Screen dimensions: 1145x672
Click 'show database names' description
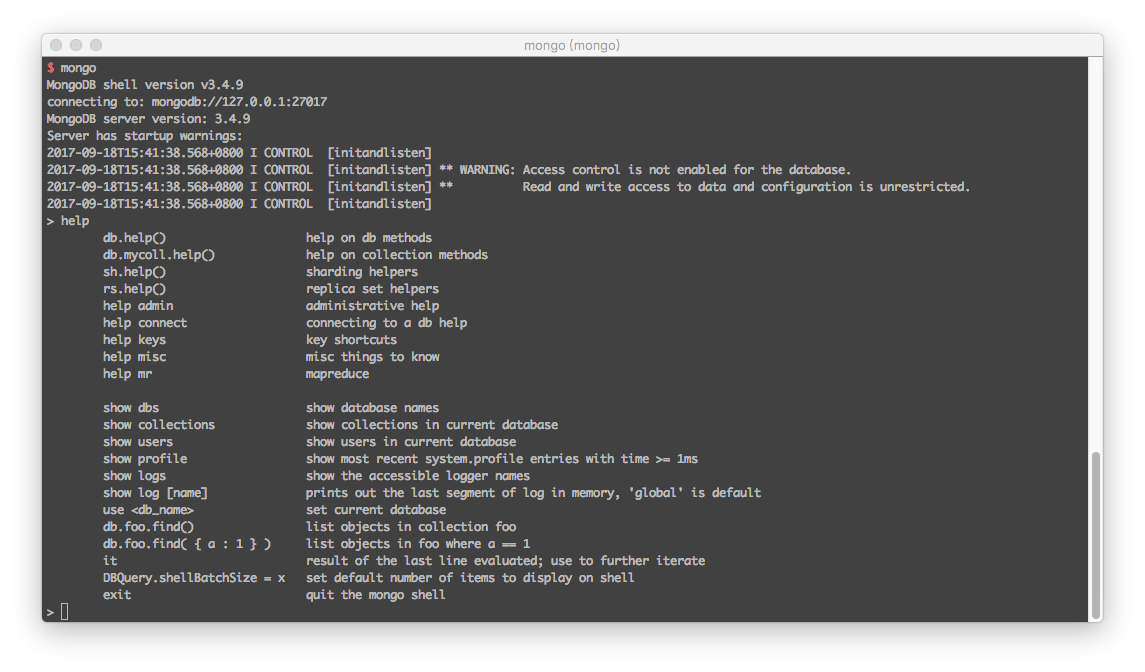372,408
